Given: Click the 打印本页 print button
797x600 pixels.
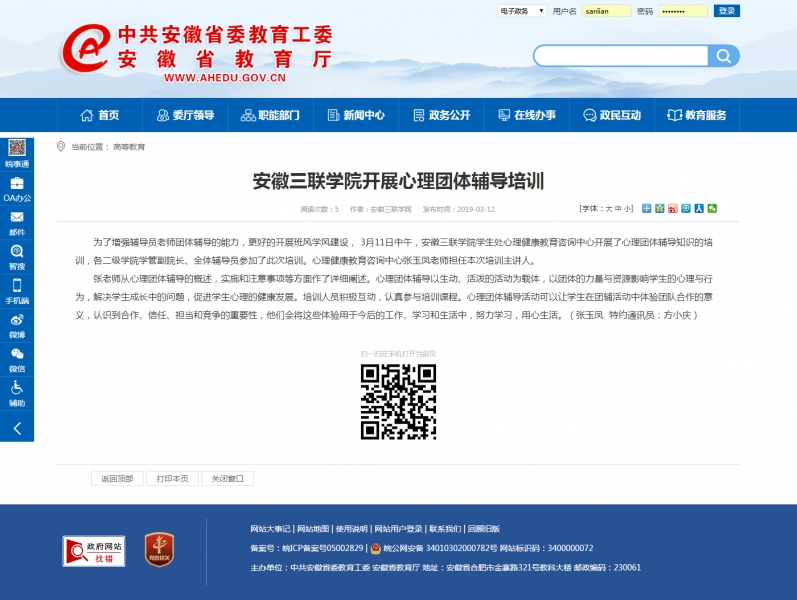Looking at the screenshot, I should click(x=172, y=479).
